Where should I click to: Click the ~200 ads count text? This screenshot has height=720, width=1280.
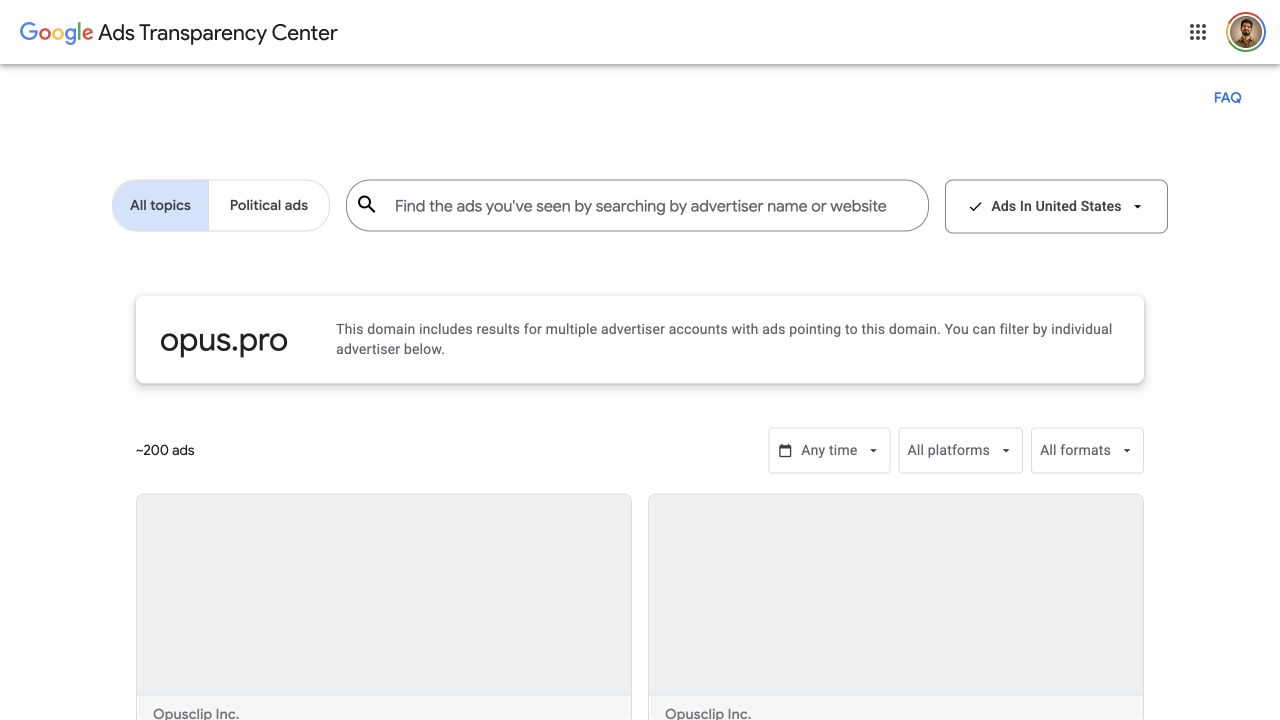(x=165, y=450)
